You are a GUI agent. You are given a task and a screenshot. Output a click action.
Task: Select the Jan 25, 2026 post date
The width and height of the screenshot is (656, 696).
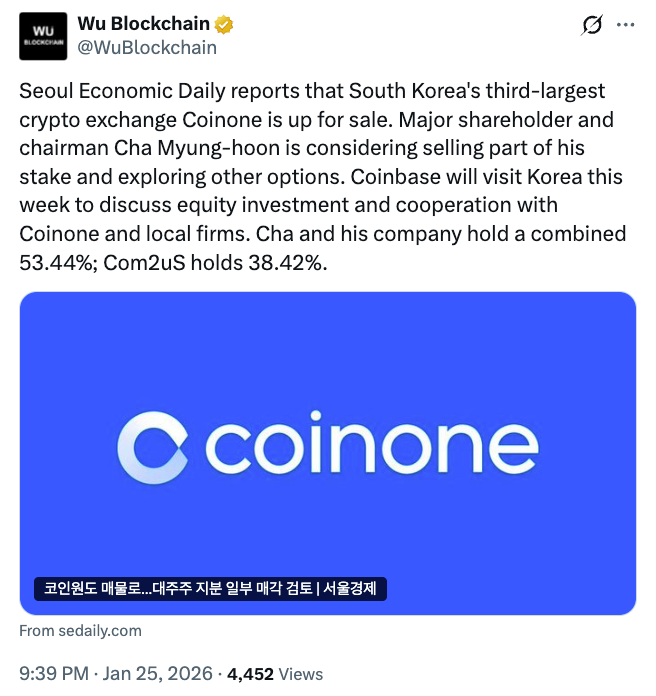[160, 674]
